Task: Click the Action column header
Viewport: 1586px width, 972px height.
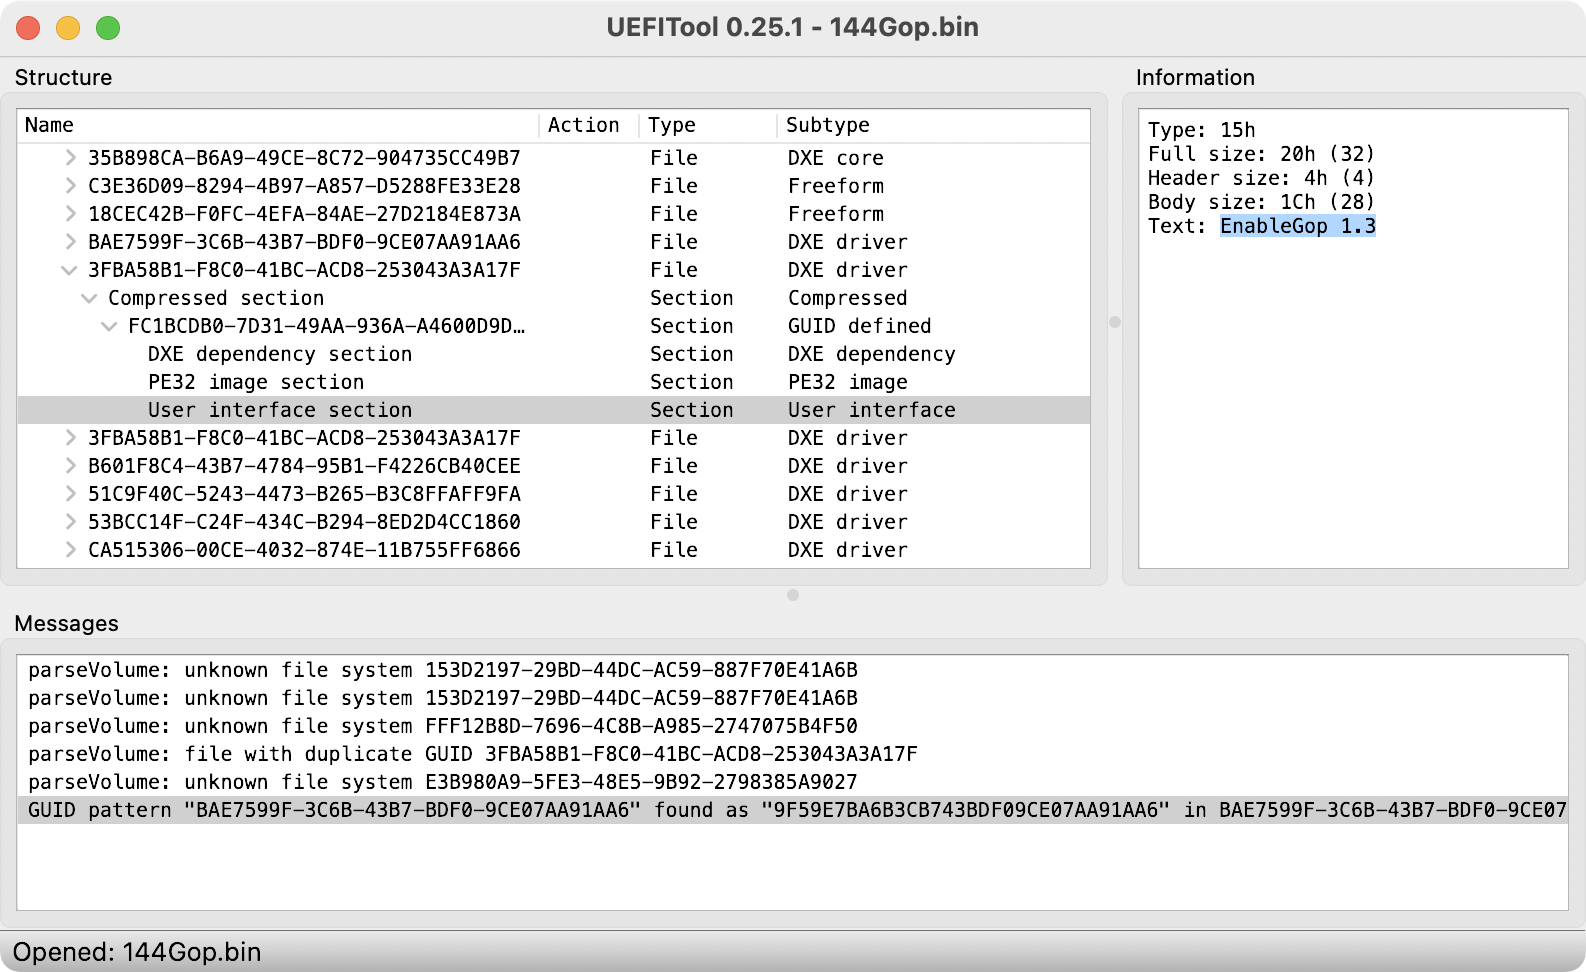Action: tap(589, 125)
